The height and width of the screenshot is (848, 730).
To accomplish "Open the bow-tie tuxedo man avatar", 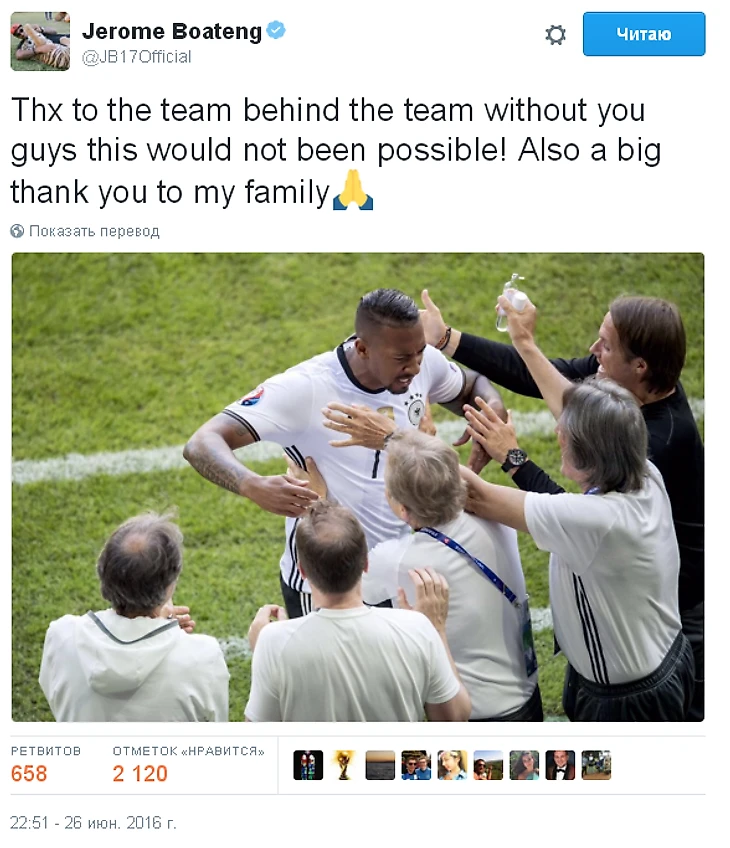I will tap(560, 765).
